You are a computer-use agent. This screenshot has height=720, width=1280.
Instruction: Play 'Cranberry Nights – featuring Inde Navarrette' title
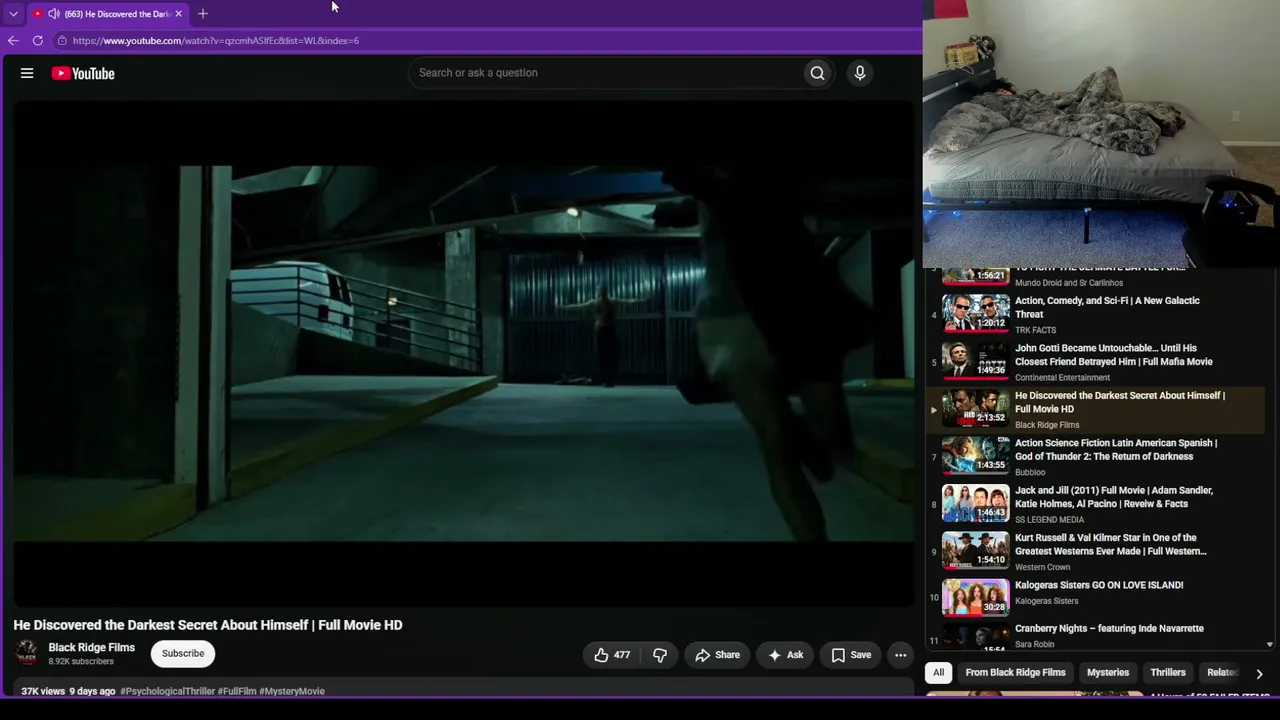click(x=1109, y=628)
